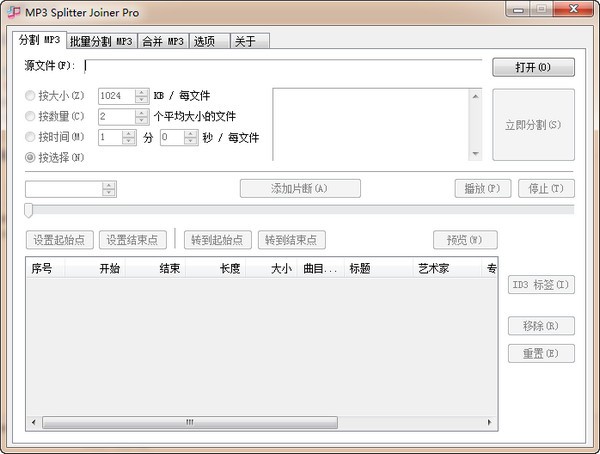
Task: Click the 设置起始点 button
Action: [x=59, y=240]
